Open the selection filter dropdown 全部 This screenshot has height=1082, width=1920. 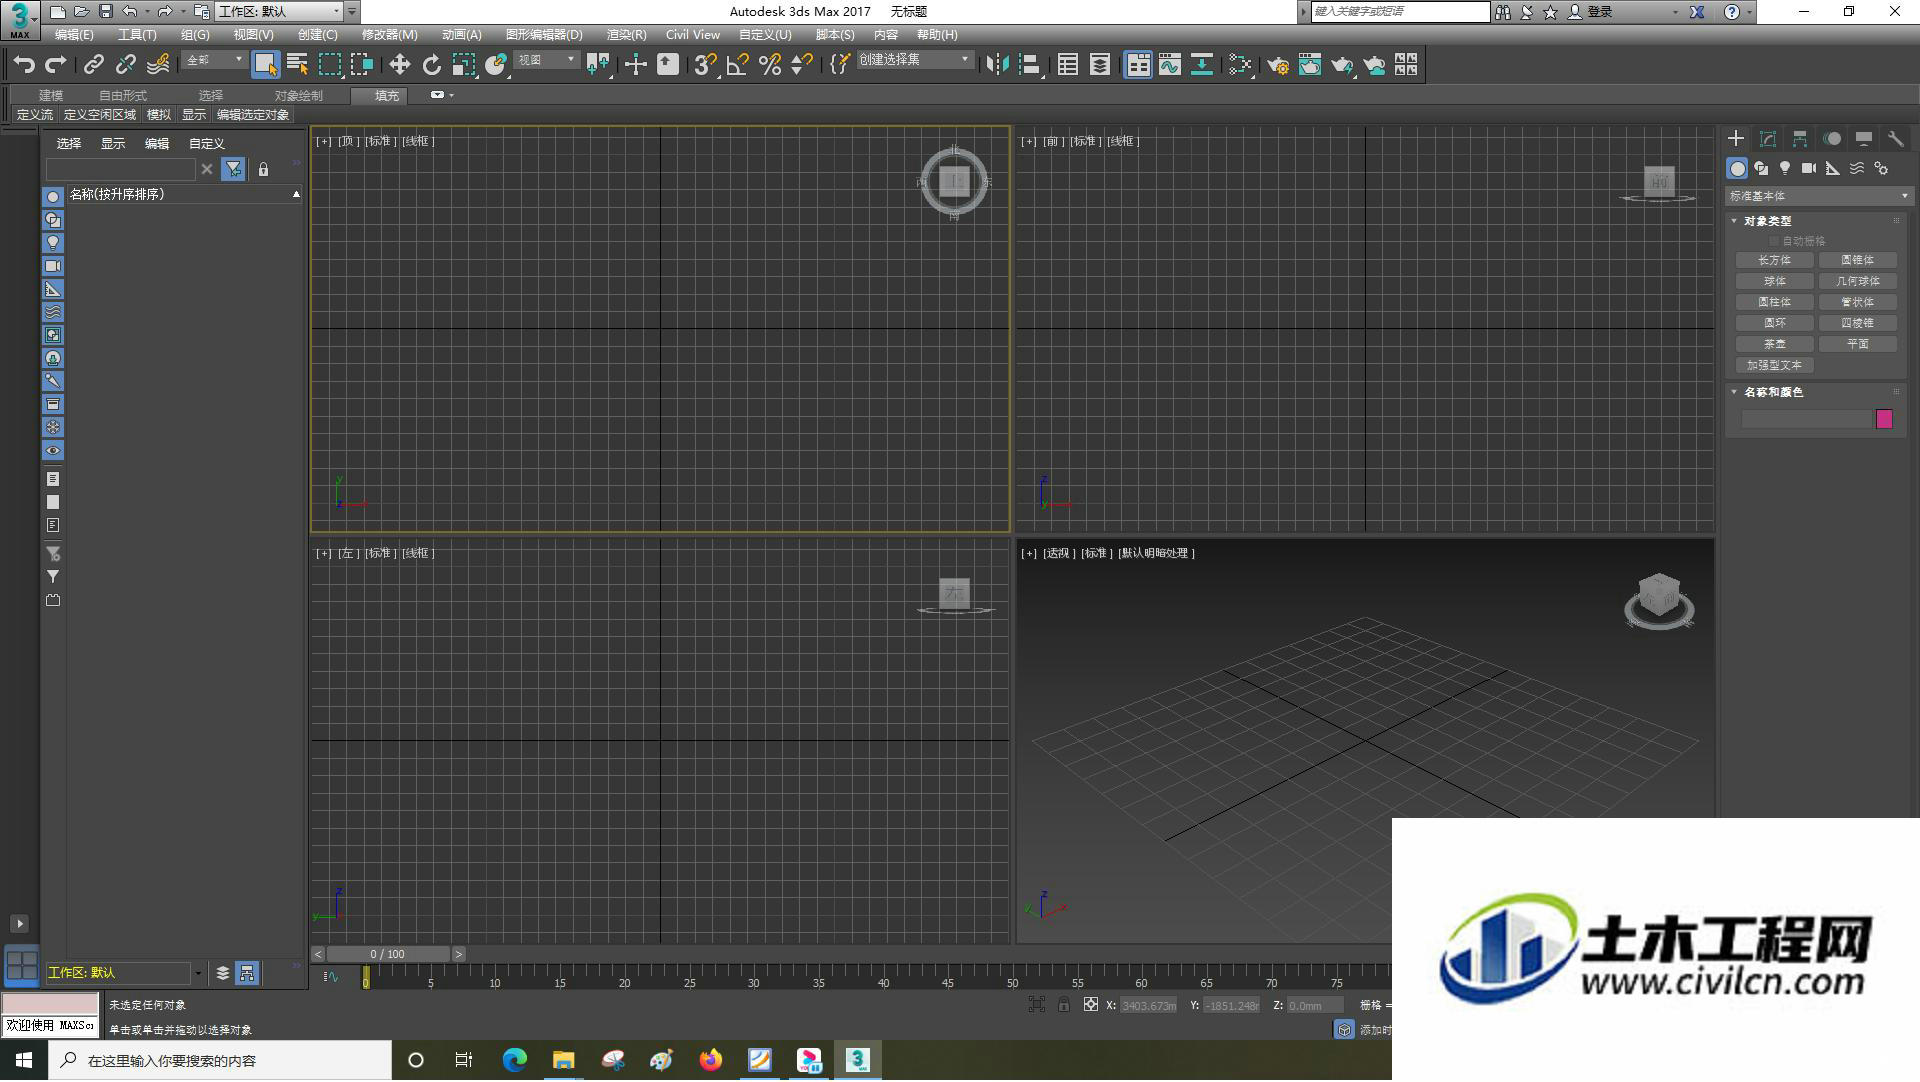(214, 61)
